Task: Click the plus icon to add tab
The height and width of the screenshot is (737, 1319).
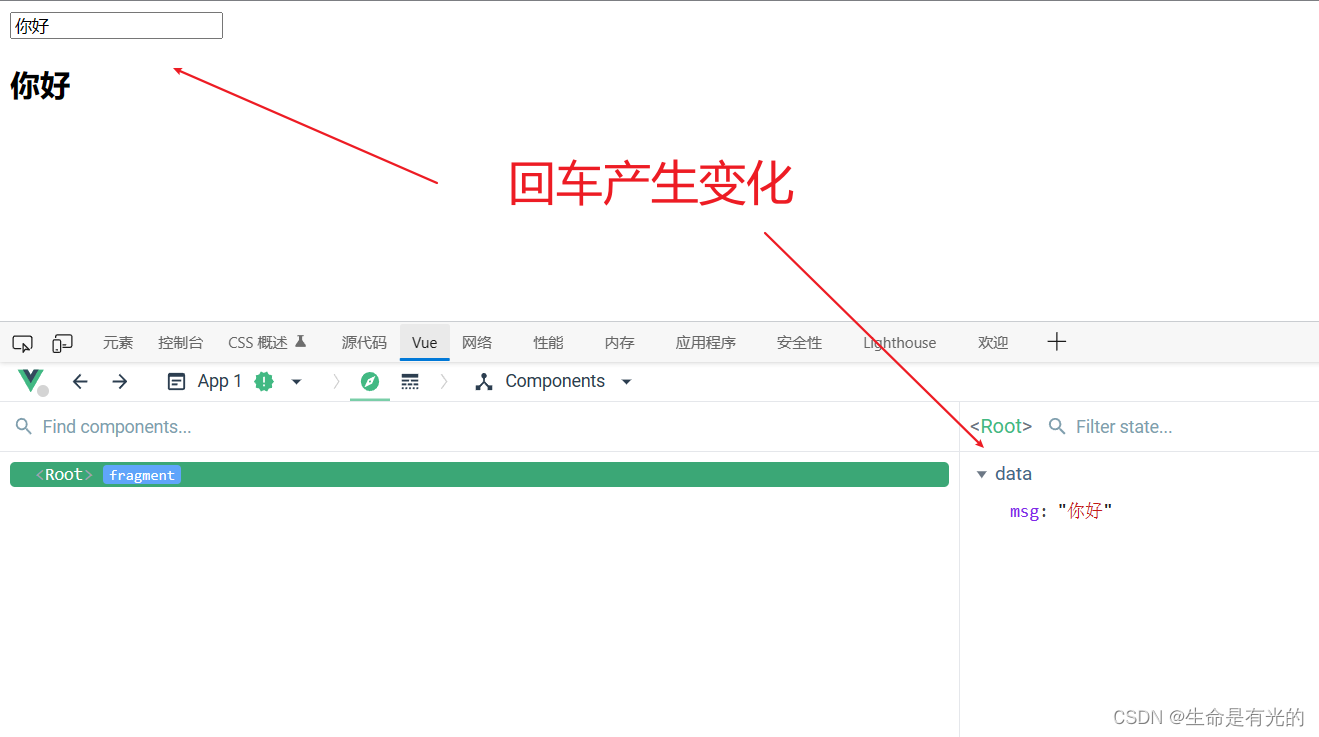Action: [x=1057, y=342]
